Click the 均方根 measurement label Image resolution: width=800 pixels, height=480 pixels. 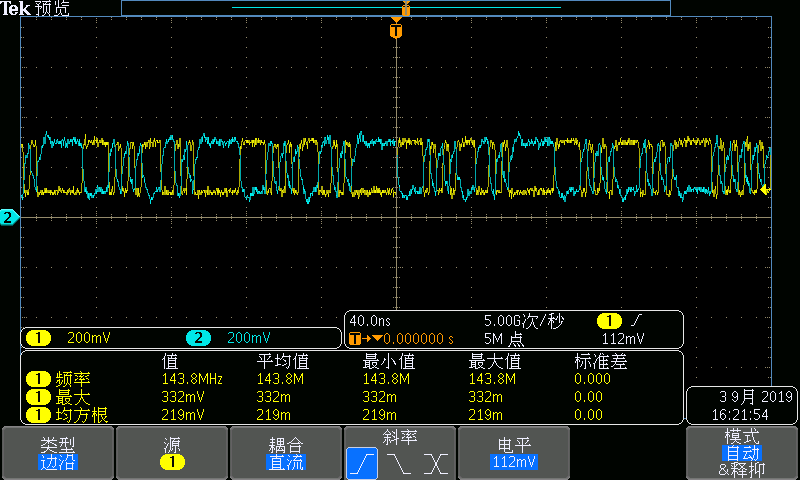coord(82,415)
